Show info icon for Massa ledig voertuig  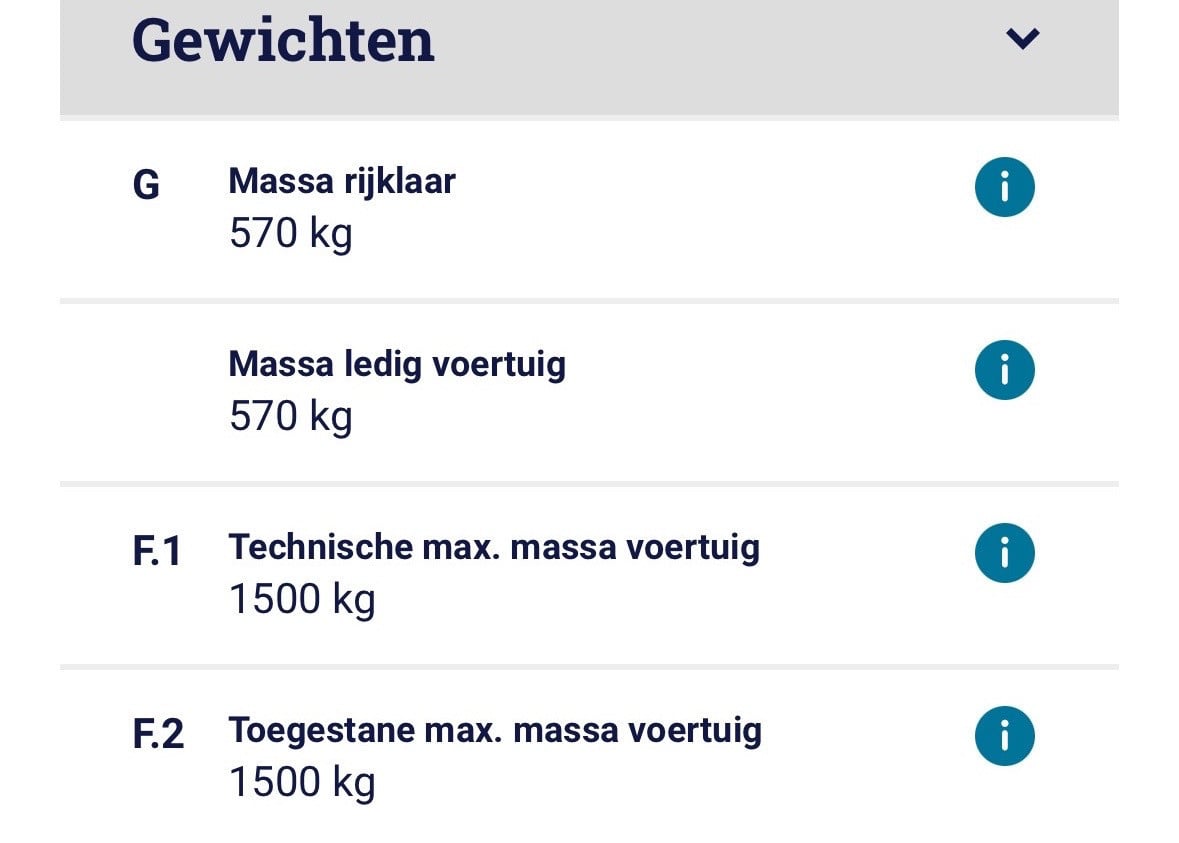(1005, 369)
